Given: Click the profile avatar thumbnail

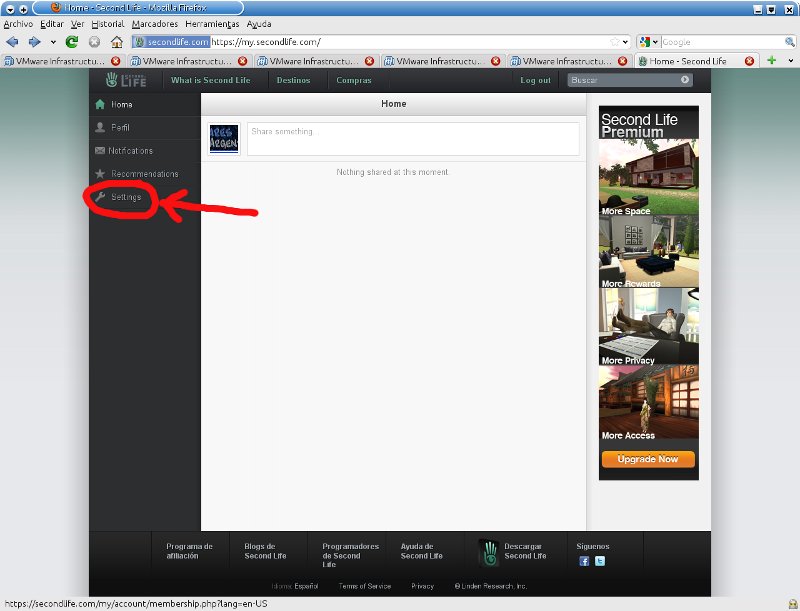Looking at the screenshot, I should coord(224,138).
